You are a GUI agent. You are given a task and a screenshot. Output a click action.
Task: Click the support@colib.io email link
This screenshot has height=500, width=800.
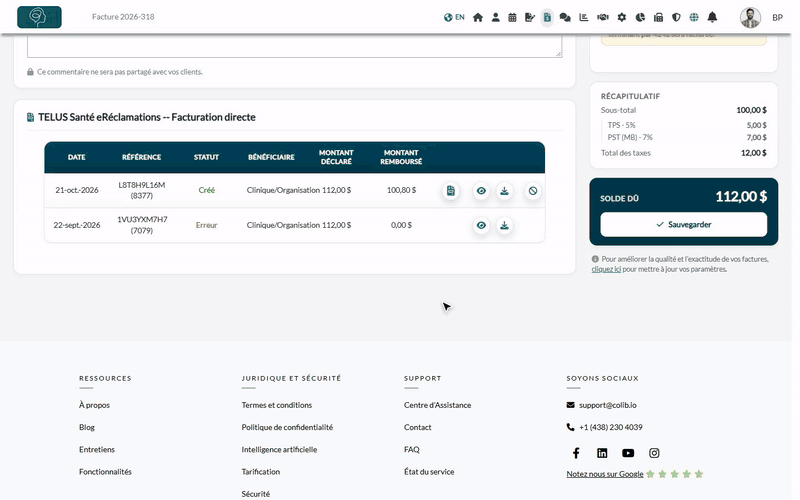click(608, 405)
